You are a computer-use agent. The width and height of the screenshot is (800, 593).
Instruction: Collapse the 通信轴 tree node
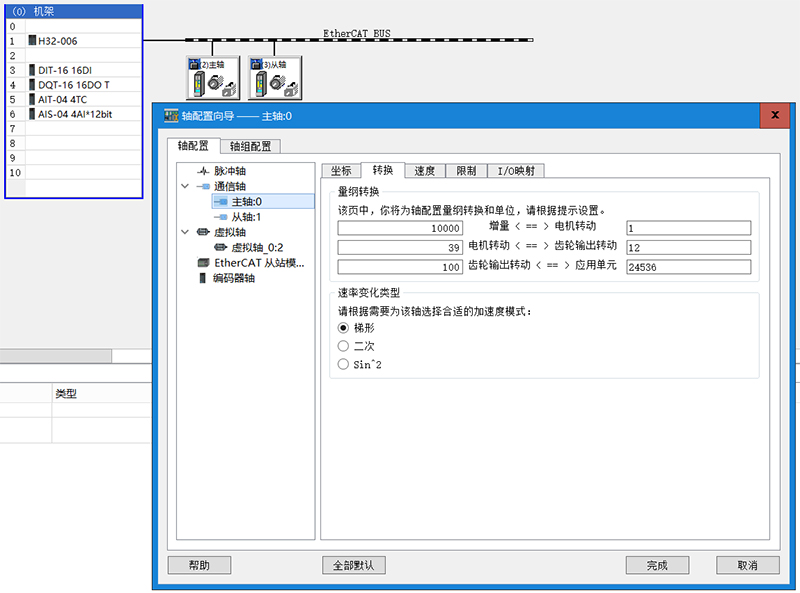pos(185,186)
